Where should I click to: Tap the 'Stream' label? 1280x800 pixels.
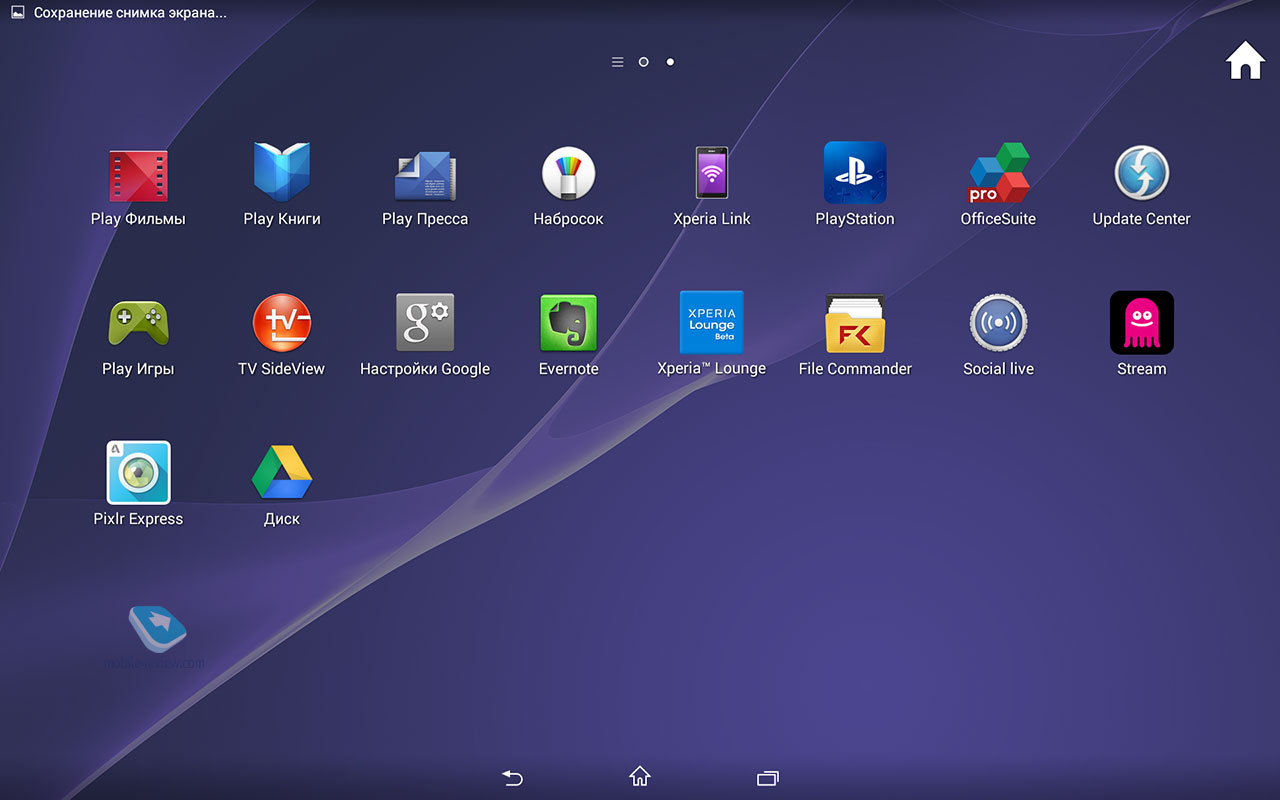pos(1141,369)
